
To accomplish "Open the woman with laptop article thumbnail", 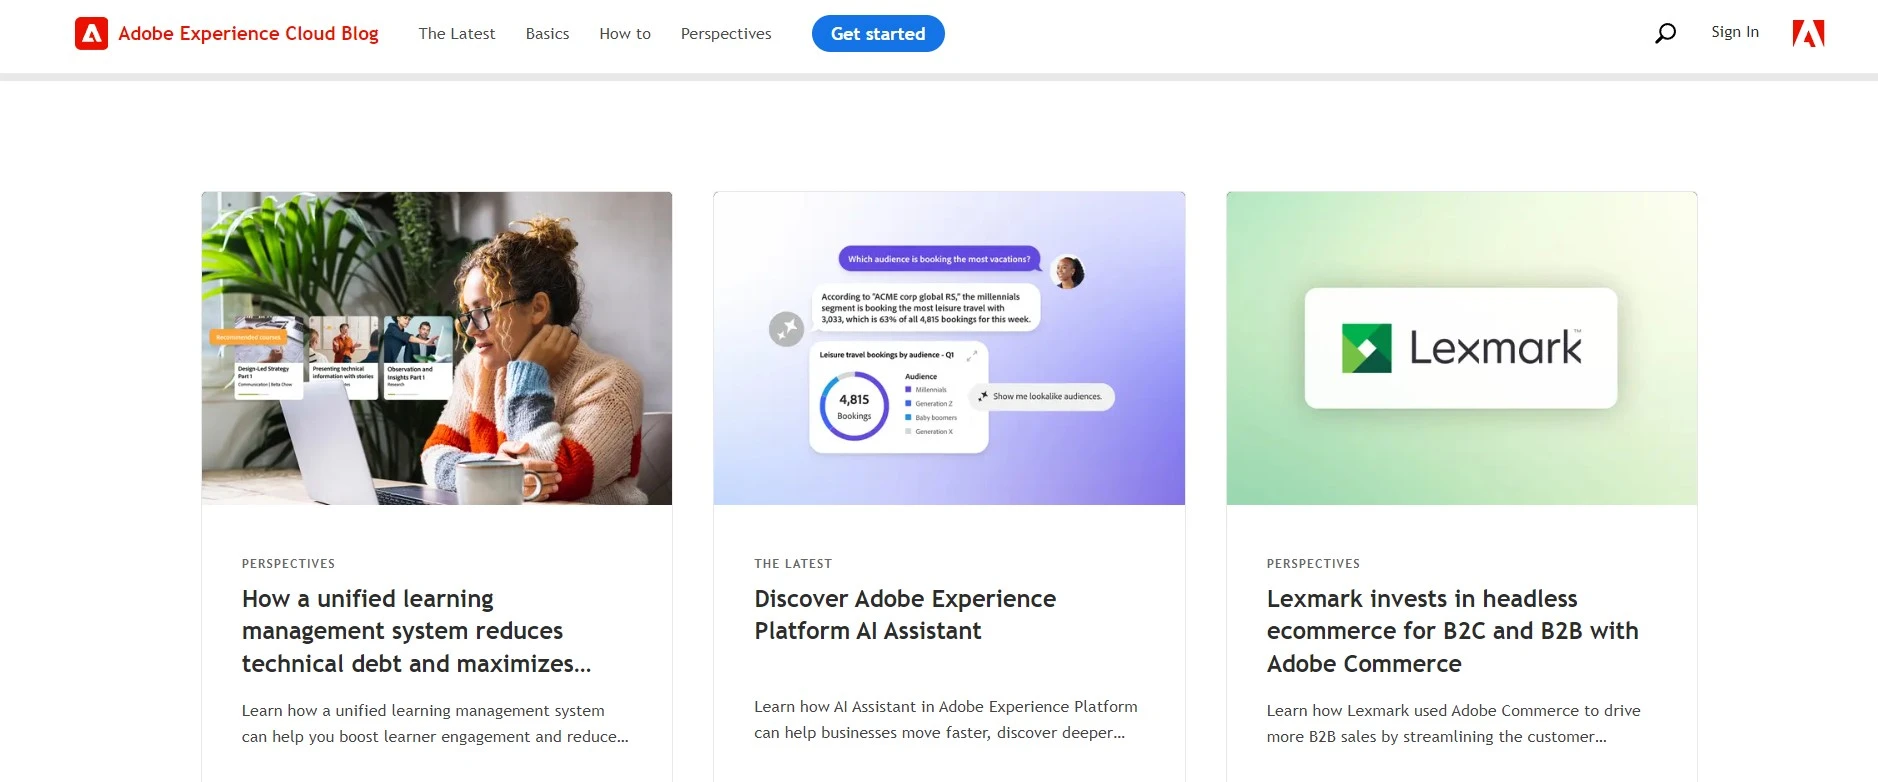I will point(437,348).
